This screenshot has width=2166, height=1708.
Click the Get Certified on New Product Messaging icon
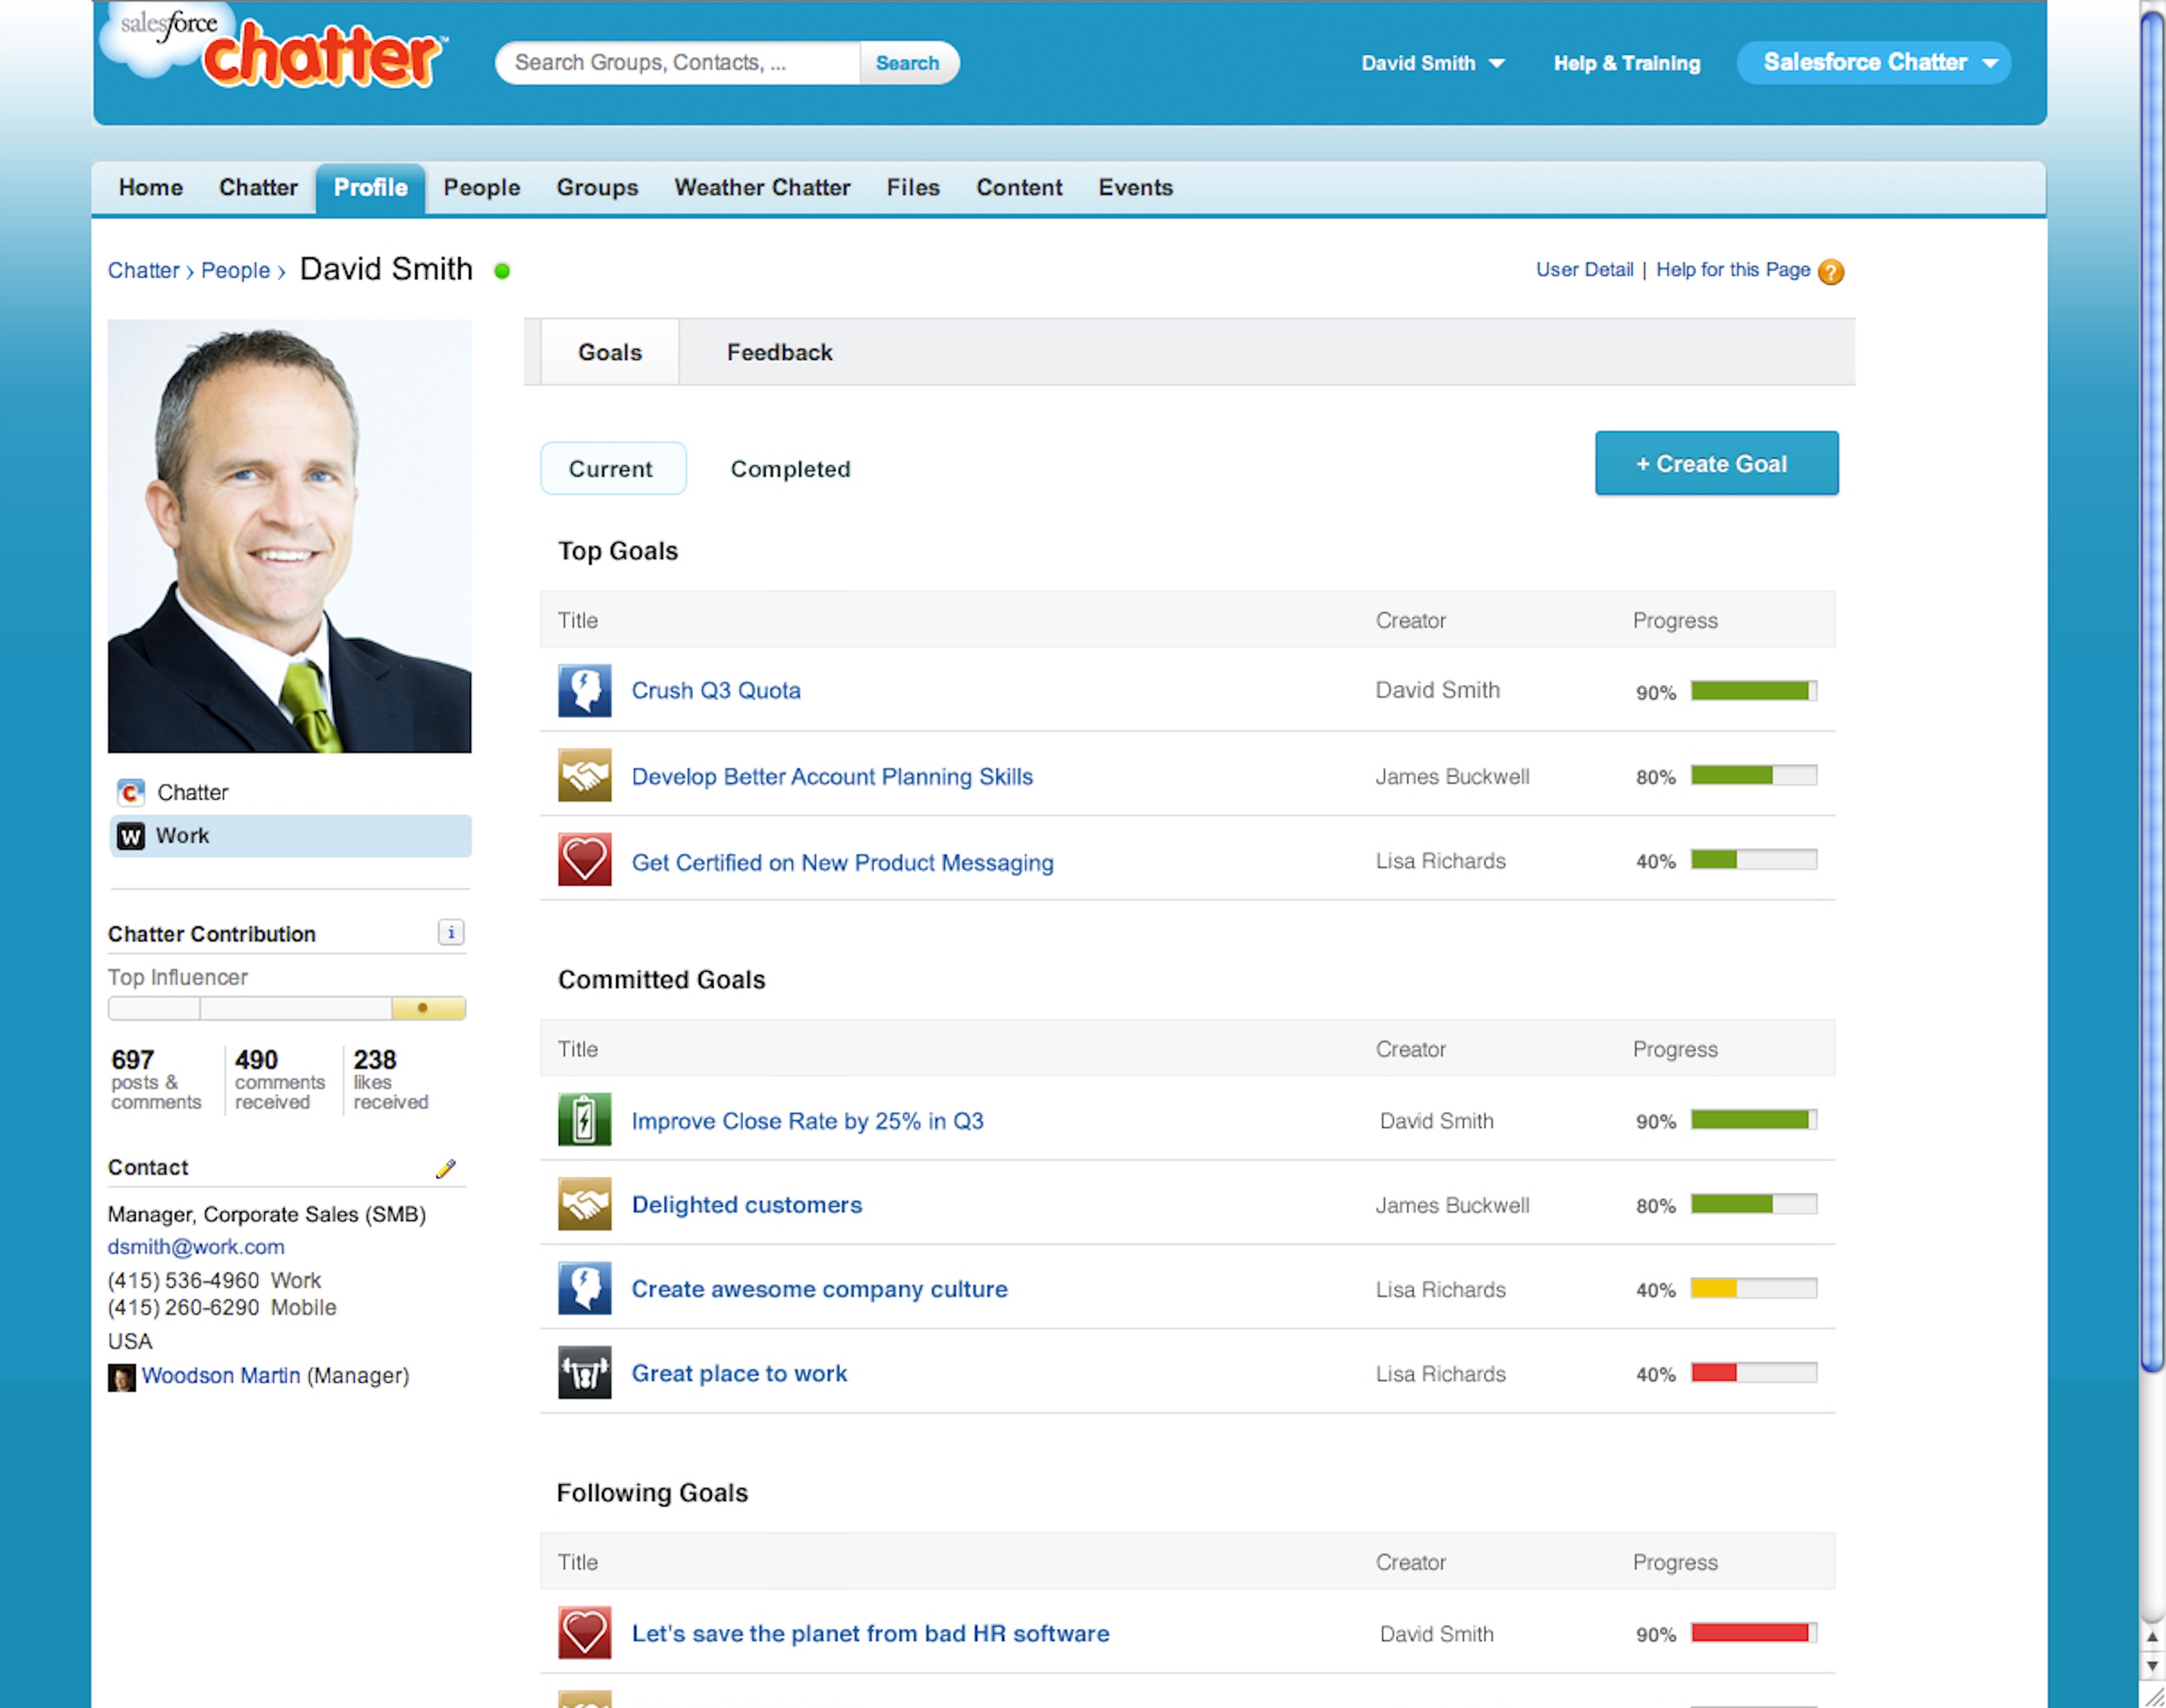[x=584, y=860]
